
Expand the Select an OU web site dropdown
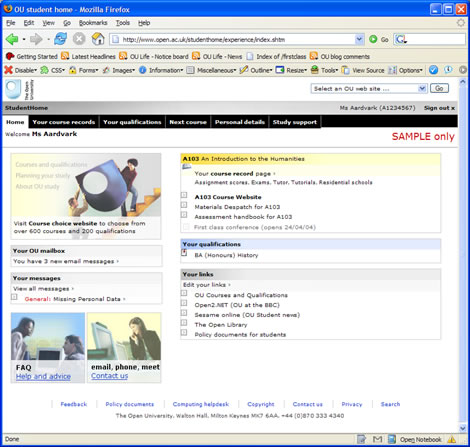(x=369, y=88)
